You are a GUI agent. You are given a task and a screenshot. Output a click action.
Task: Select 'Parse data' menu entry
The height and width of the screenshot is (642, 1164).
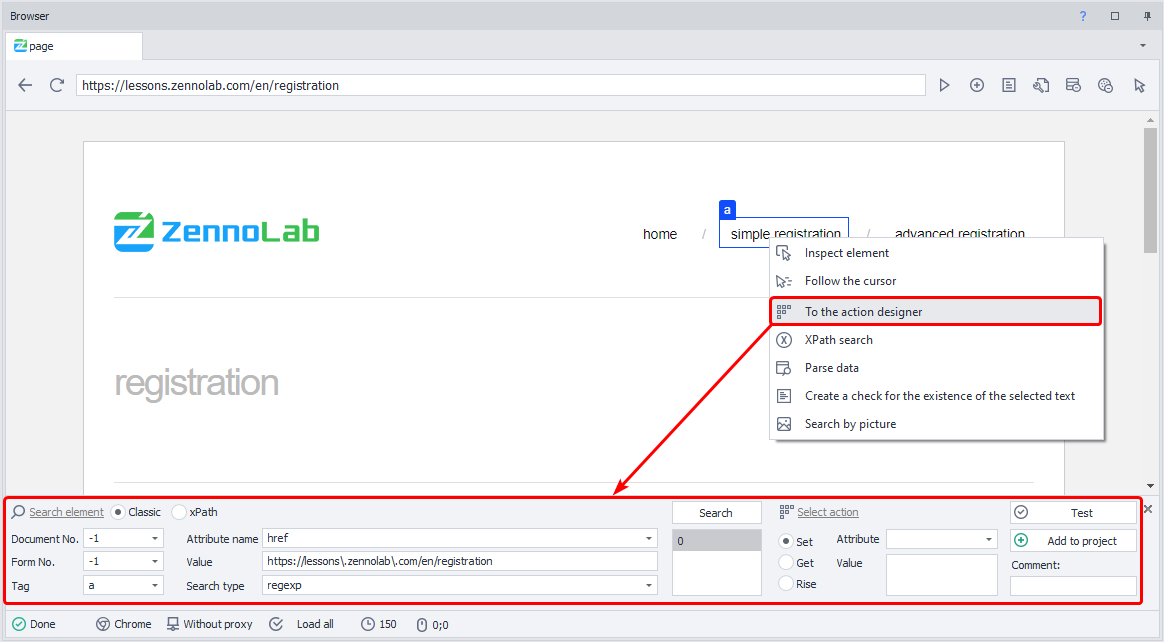coord(831,368)
